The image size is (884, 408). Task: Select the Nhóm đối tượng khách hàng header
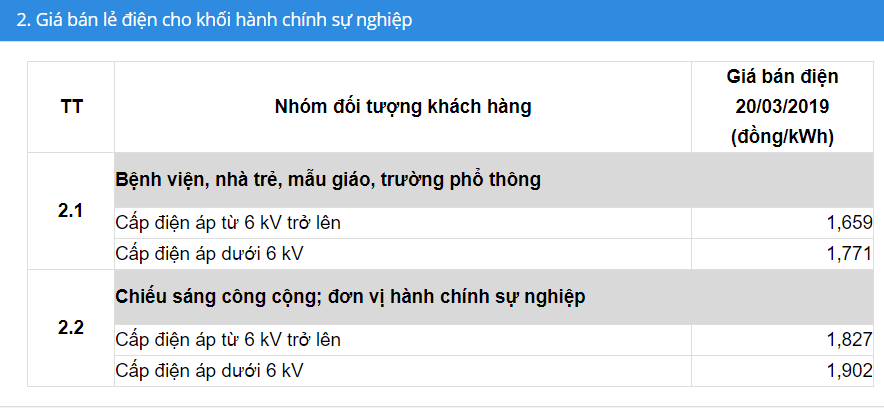tap(403, 107)
